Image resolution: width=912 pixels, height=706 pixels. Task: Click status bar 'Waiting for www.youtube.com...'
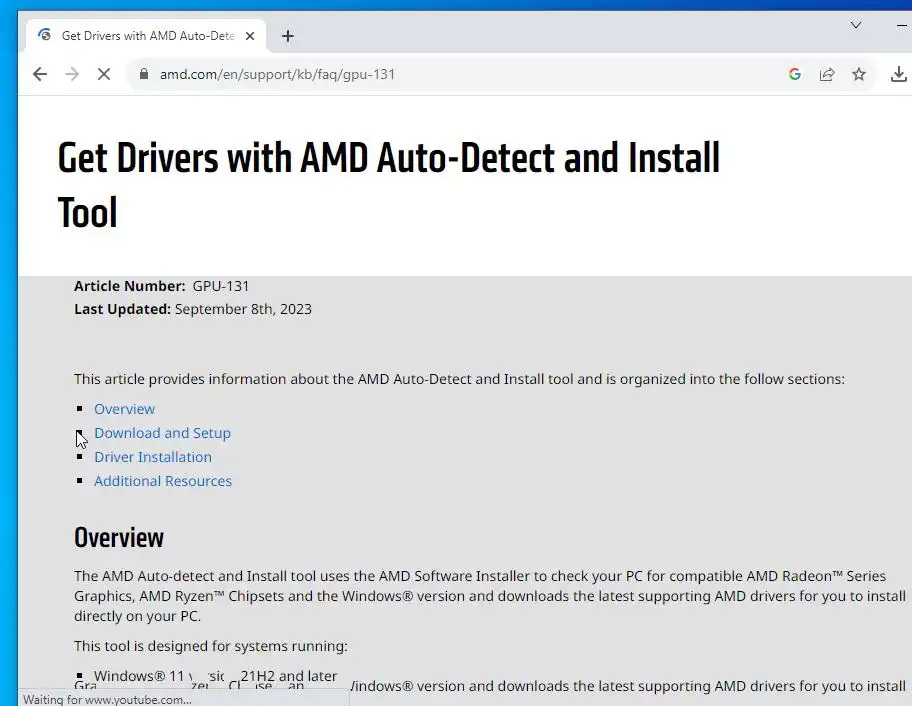tap(107, 700)
